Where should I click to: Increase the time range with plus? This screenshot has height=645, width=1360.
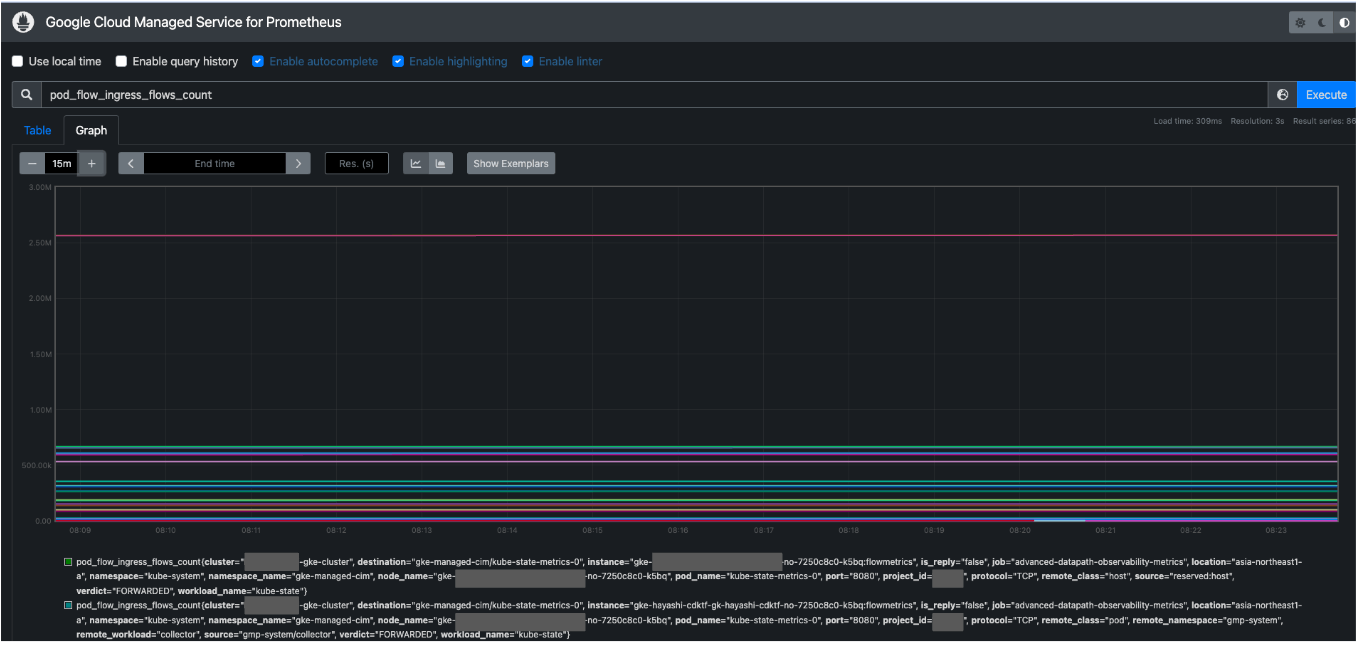point(92,163)
